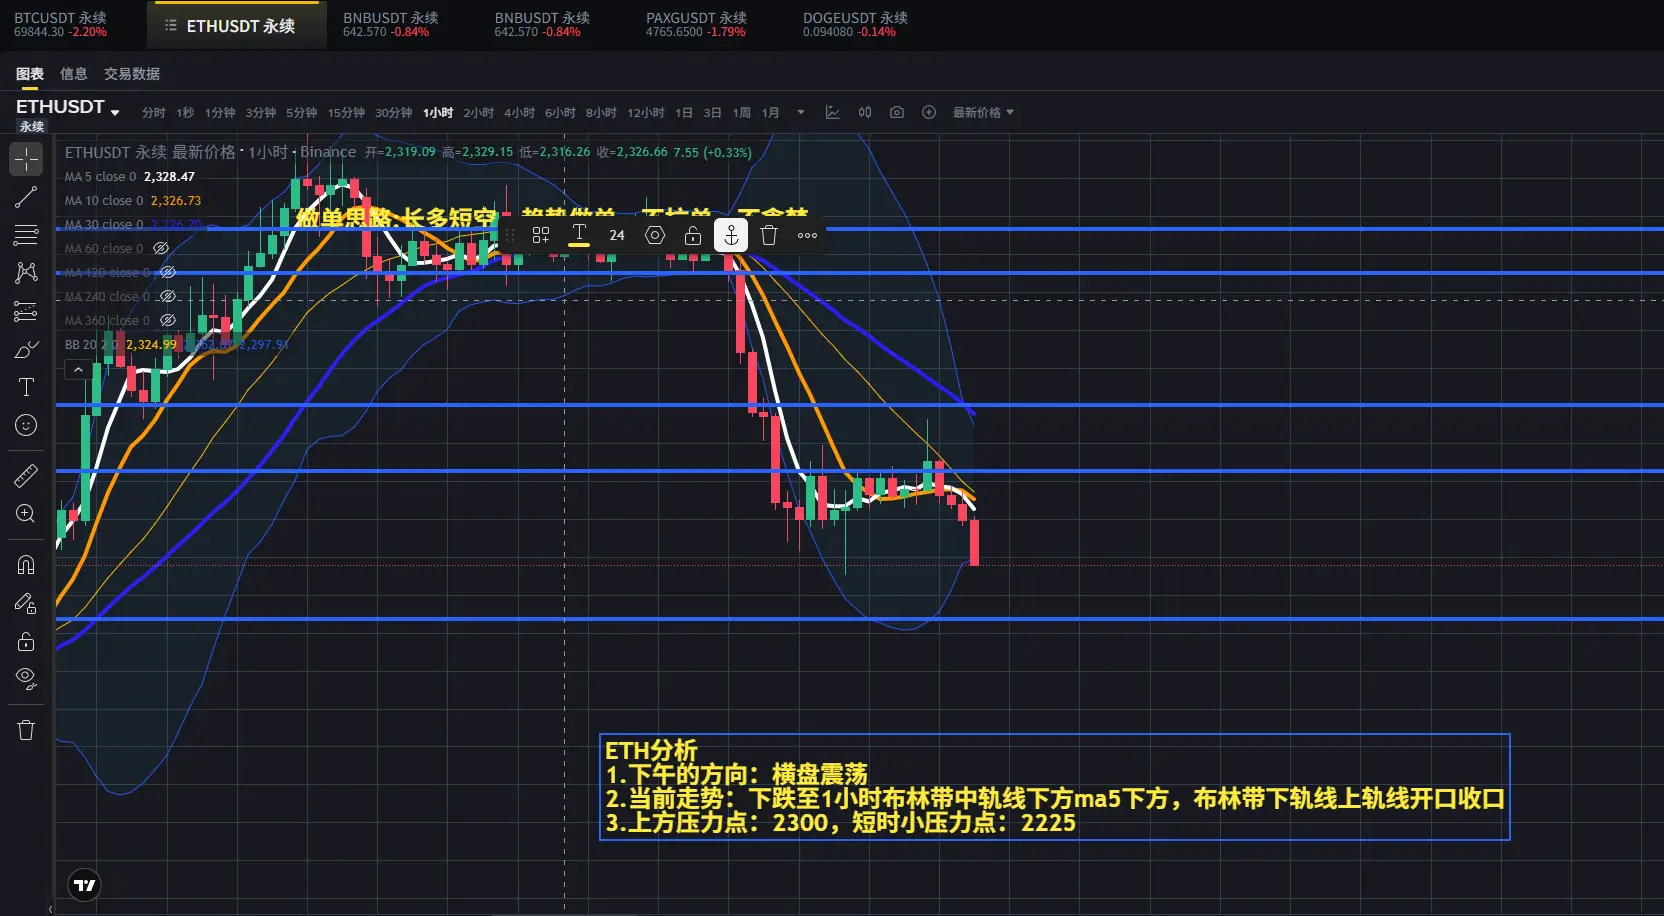Screen dimensions: 1664x916
Task: Click the circled plus icon in top toolbar
Action: [929, 112]
